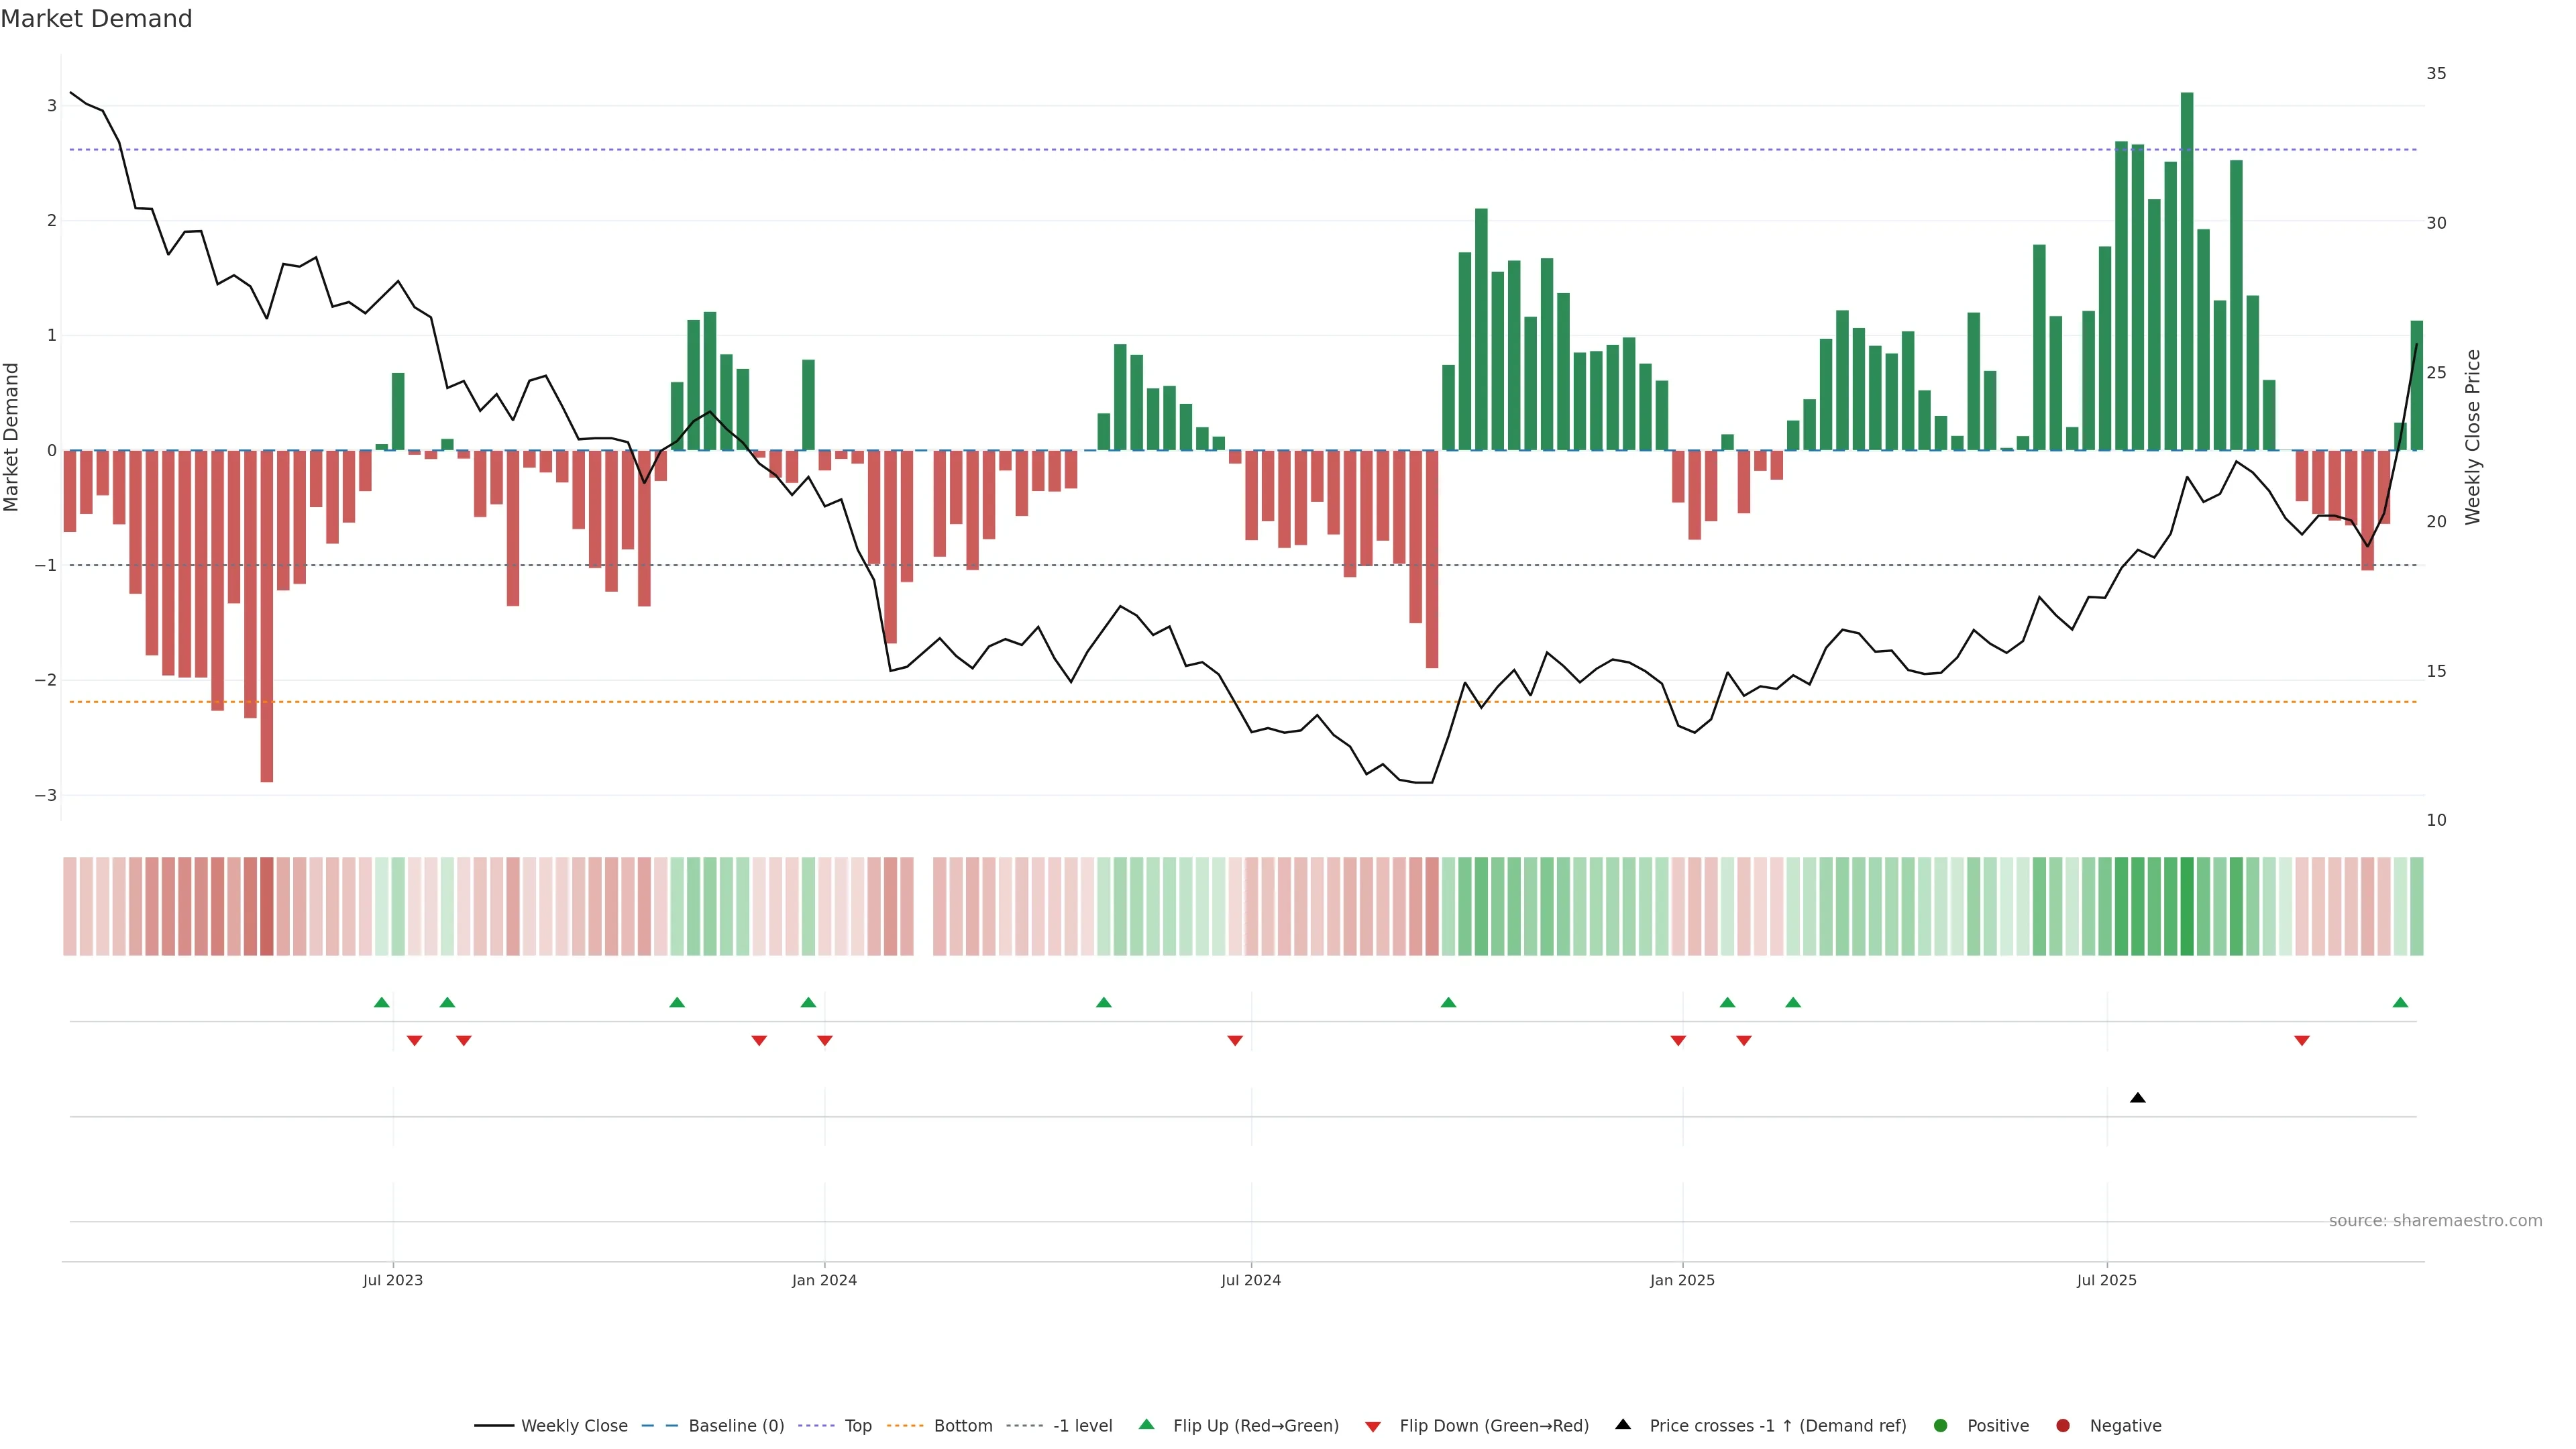Click the Market Demand chart title
Image resolution: width=2576 pixels, height=1449 pixels.
click(96, 19)
